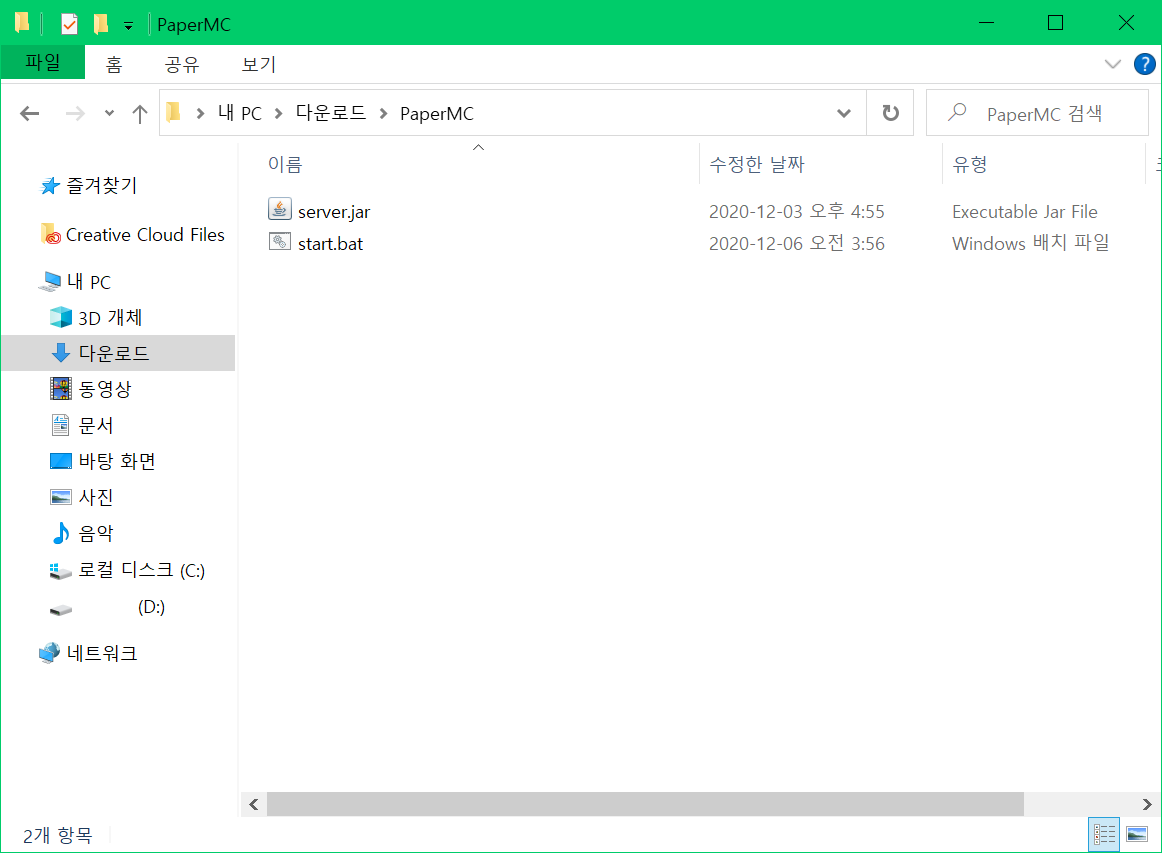Switch to large icons view in status bar
This screenshot has width=1162, height=853.
(x=1137, y=834)
